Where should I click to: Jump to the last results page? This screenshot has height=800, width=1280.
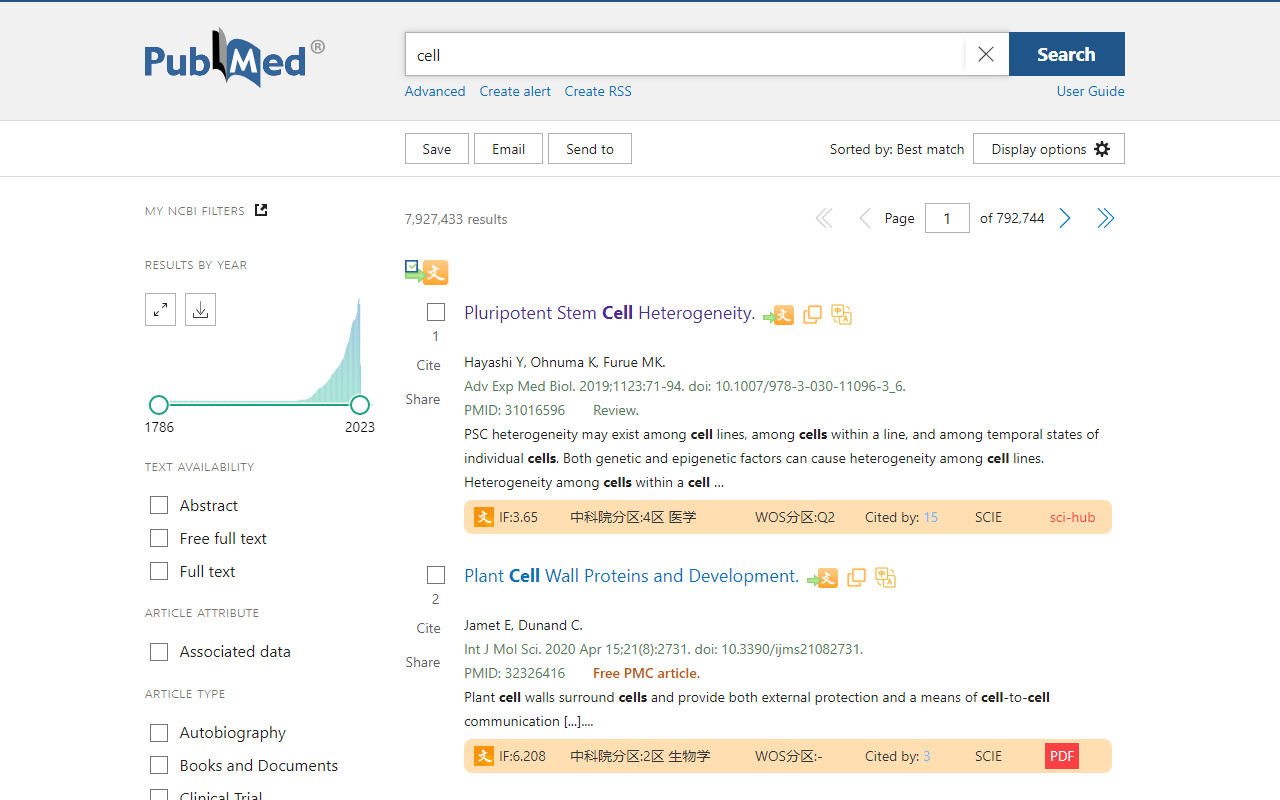click(x=1105, y=218)
